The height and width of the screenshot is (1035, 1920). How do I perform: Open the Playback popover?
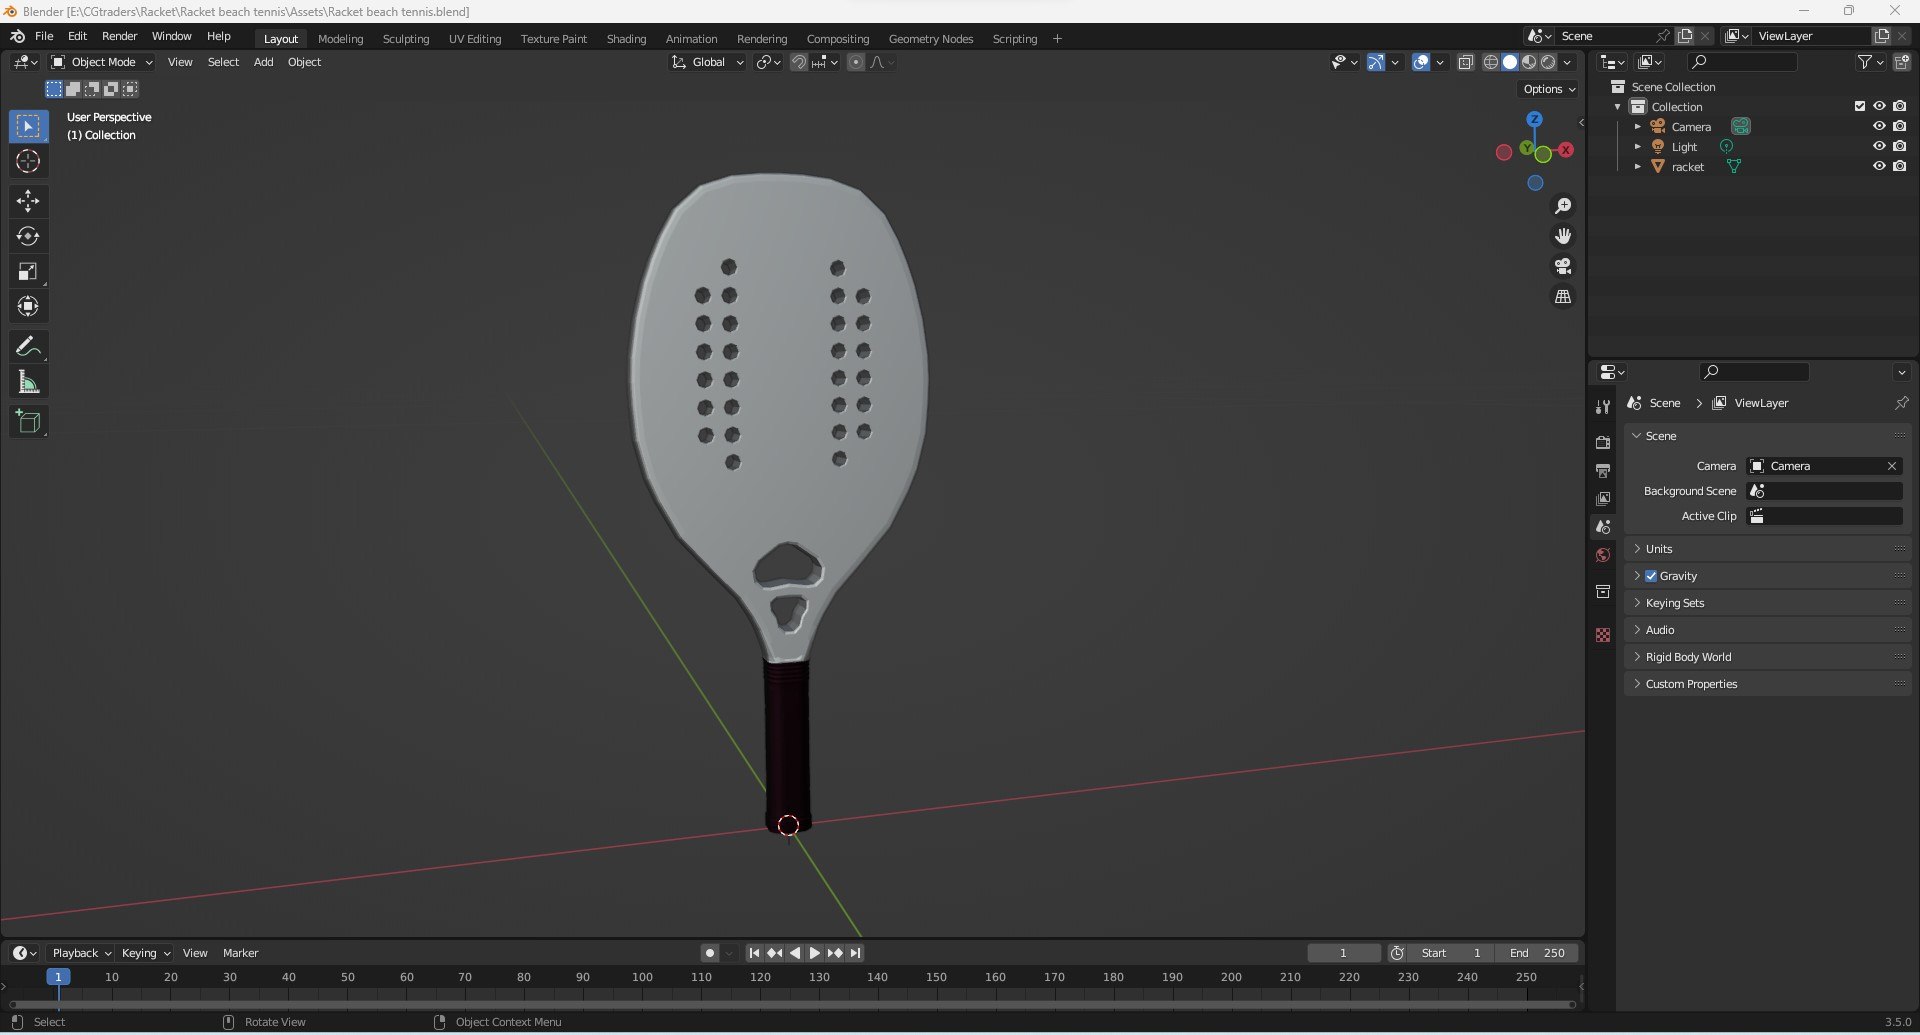point(81,953)
